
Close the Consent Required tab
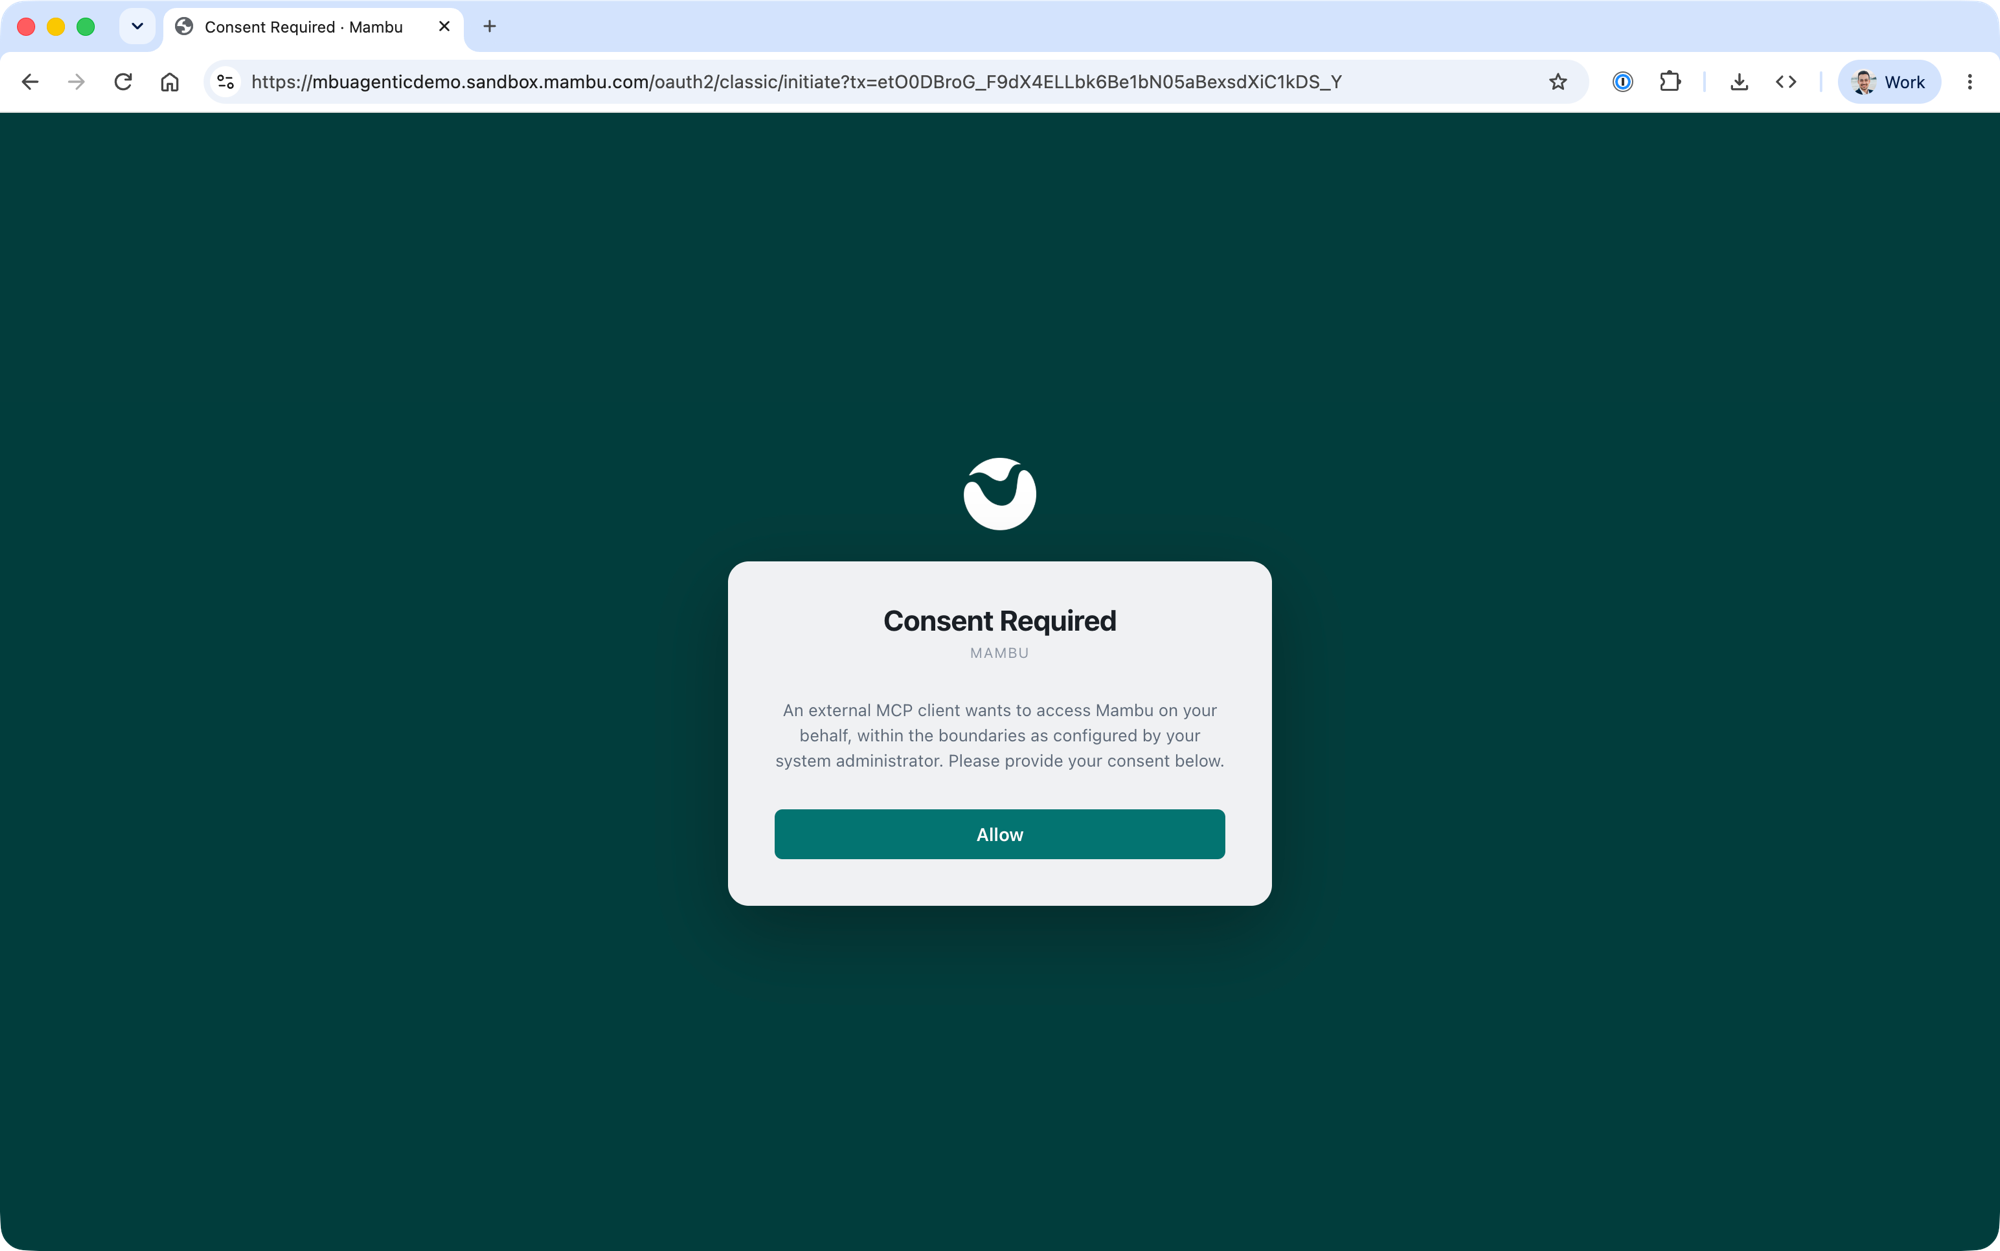[444, 27]
